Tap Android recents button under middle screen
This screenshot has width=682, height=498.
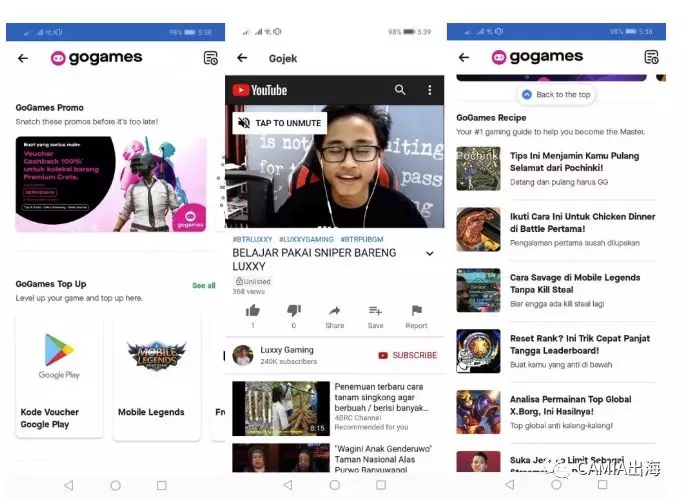click(381, 485)
